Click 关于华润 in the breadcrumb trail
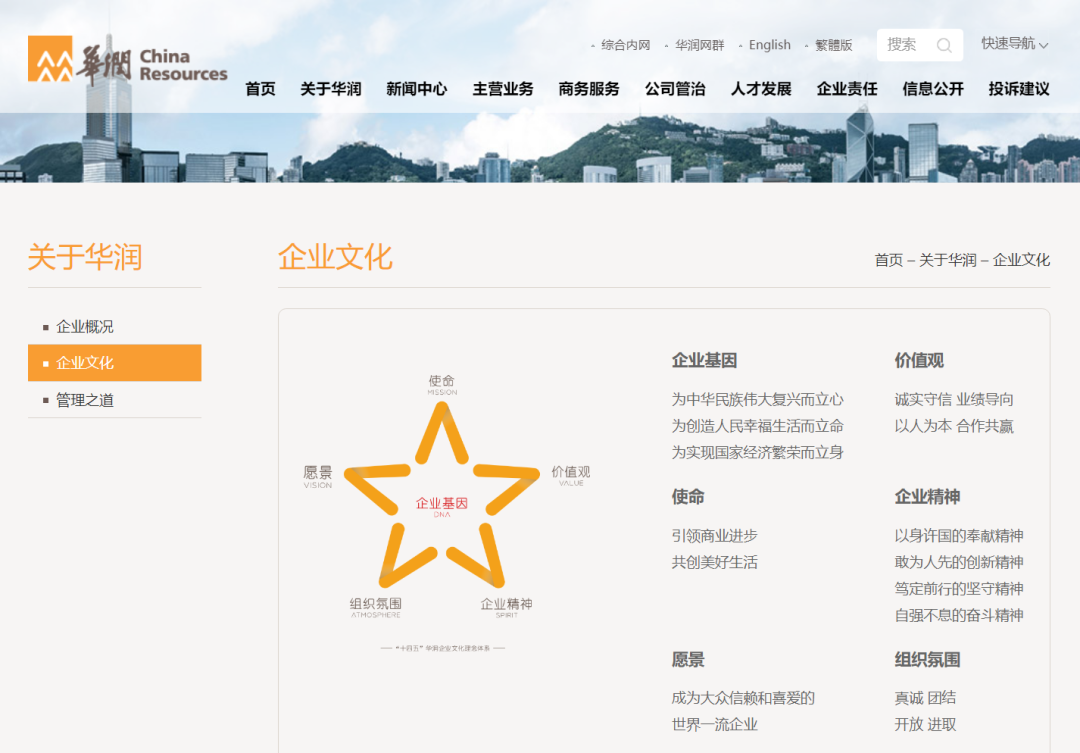This screenshot has width=1080, height=753. point(948,260)
